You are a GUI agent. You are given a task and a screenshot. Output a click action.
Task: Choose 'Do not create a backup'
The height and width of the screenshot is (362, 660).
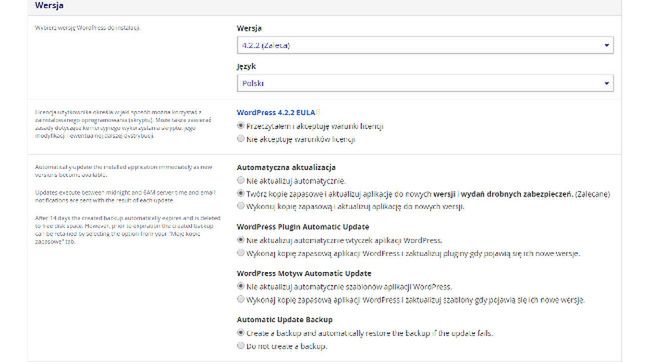click(241, 346)
